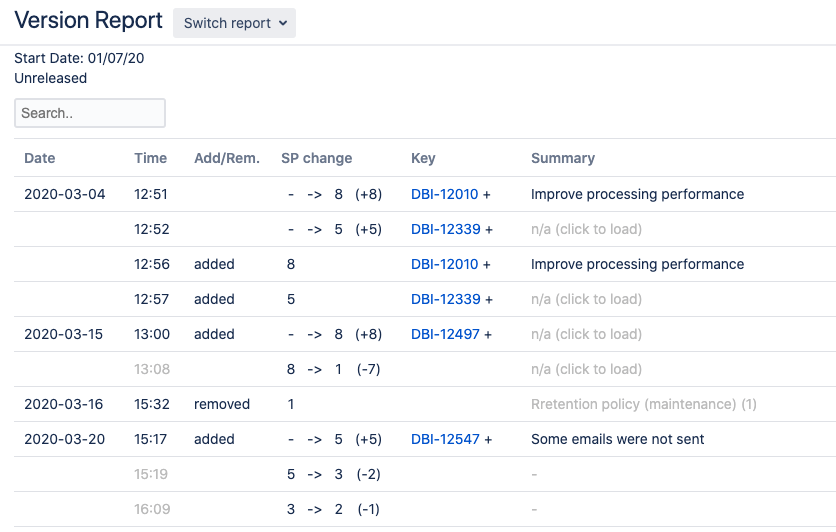The width and height of the screenshot is (836, 532).
Task: Expand plus next to DBI-12547
Action: point(488,440)
